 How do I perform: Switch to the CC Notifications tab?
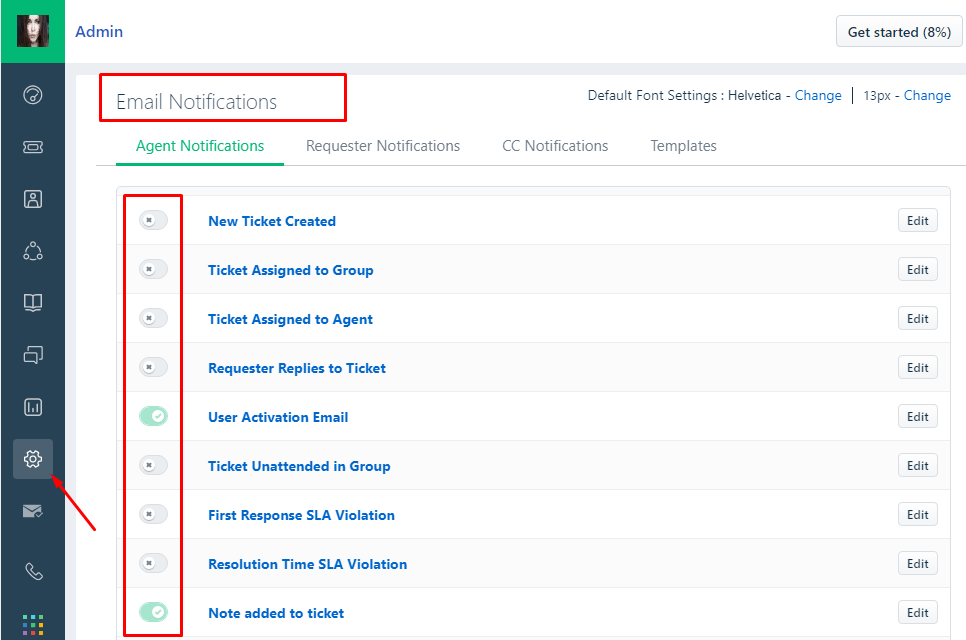click(555, 146)
